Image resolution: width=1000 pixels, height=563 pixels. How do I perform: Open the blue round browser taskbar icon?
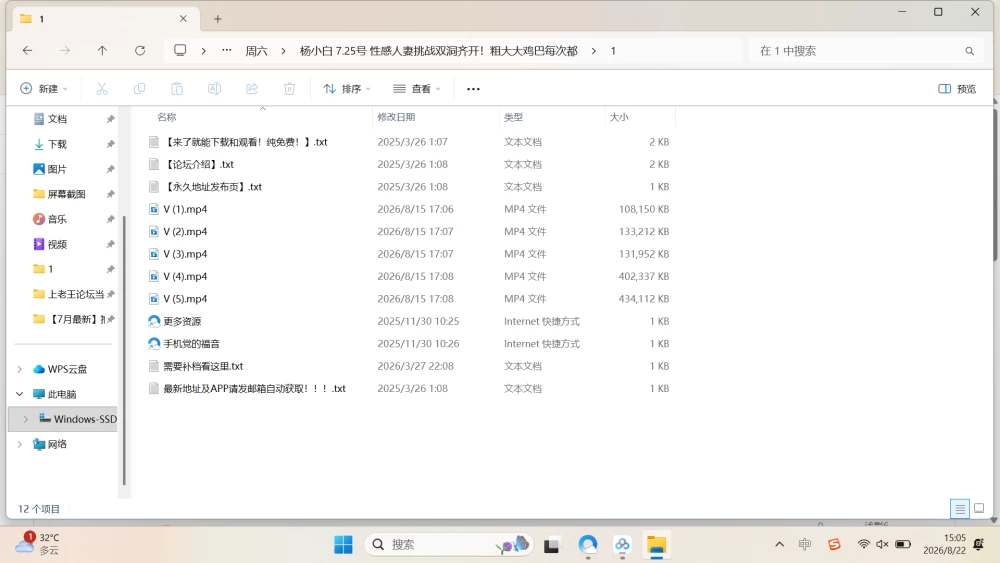[x=588, y=545]
